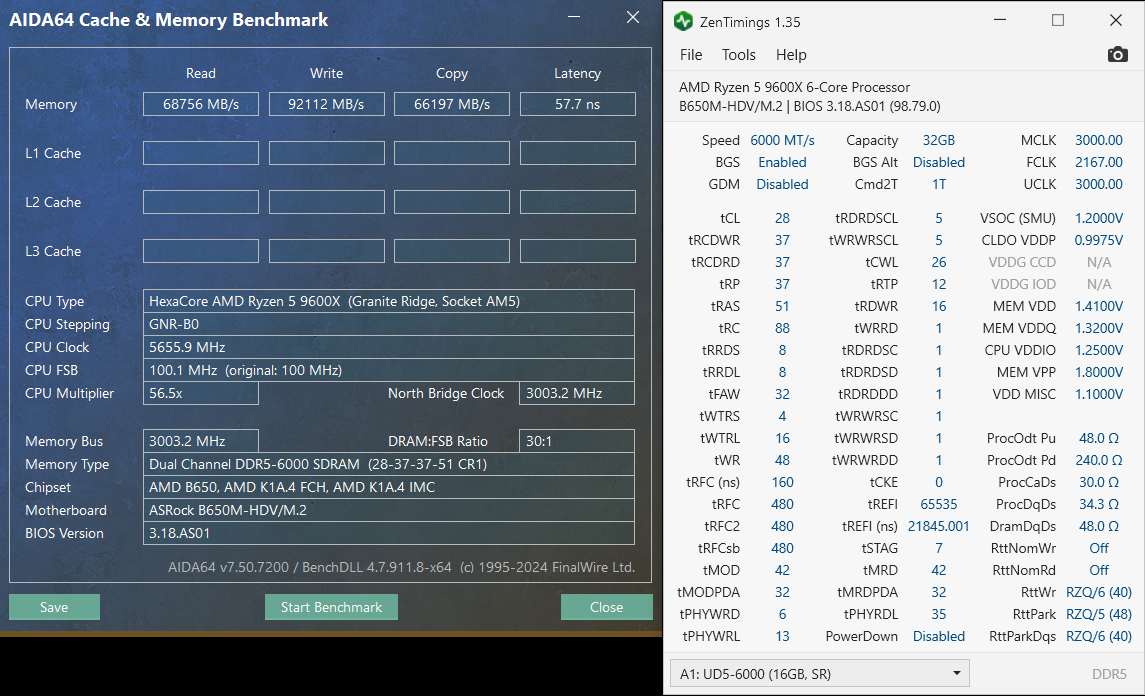Click the tRC value 88
Image resolution: width=1145 pixels, height=696 pixels.
tap(782, 328)
